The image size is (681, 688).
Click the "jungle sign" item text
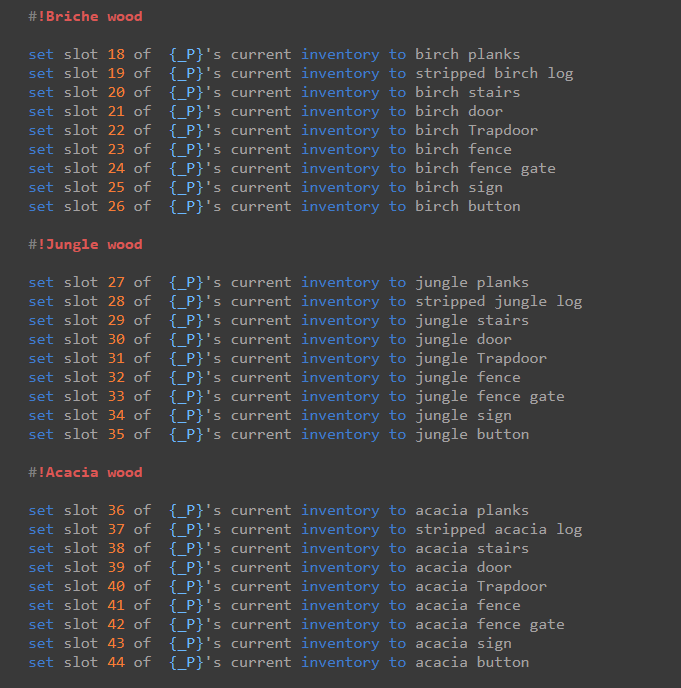tap(463, 415)
